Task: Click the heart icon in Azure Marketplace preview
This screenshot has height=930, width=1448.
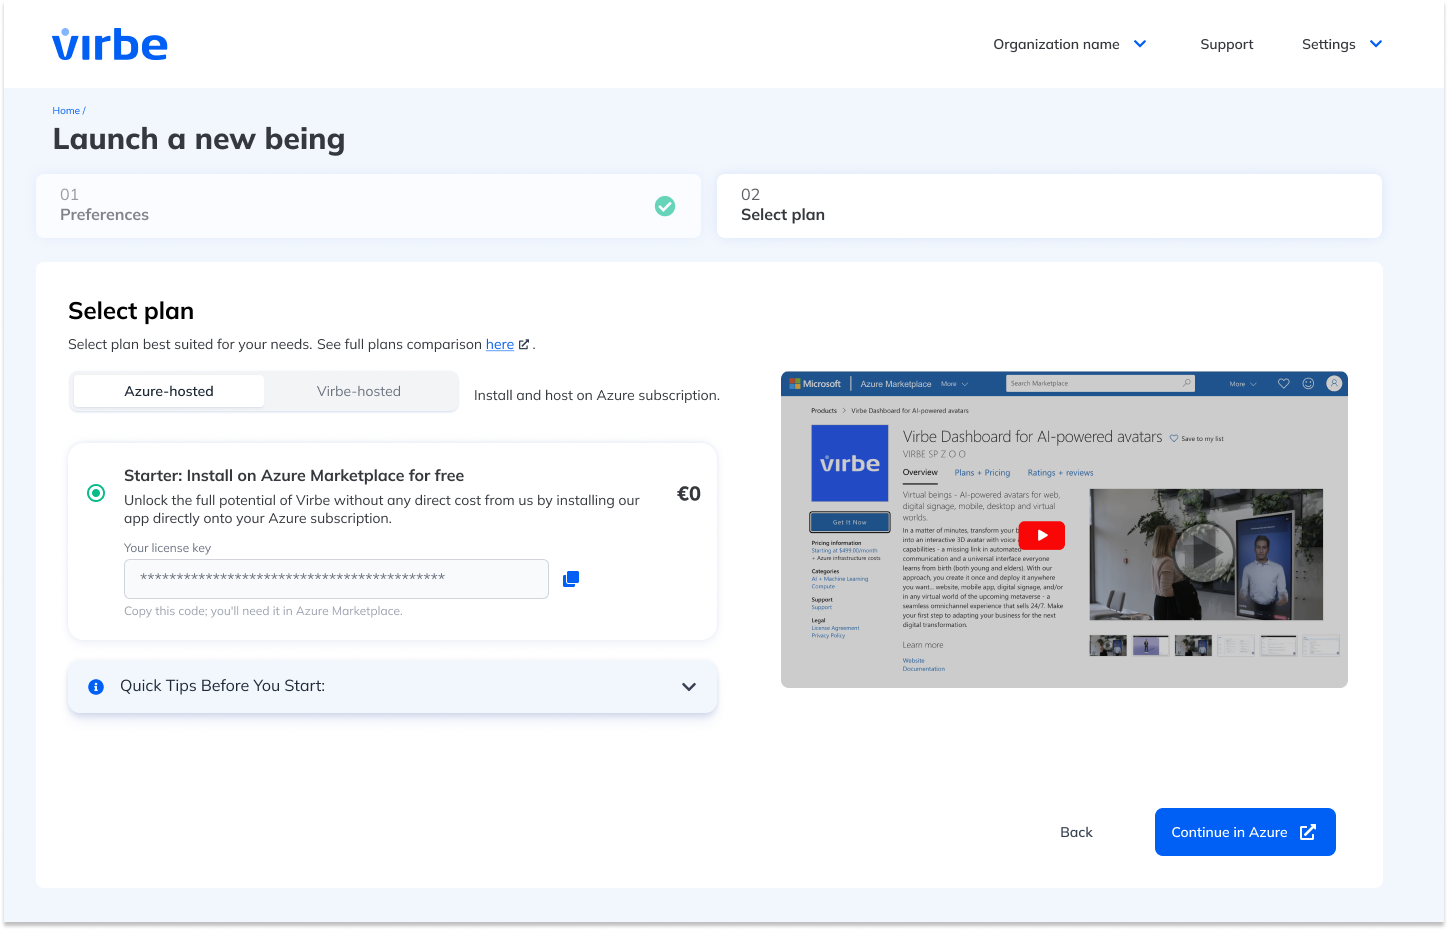Action: (x=1283, y=384)
